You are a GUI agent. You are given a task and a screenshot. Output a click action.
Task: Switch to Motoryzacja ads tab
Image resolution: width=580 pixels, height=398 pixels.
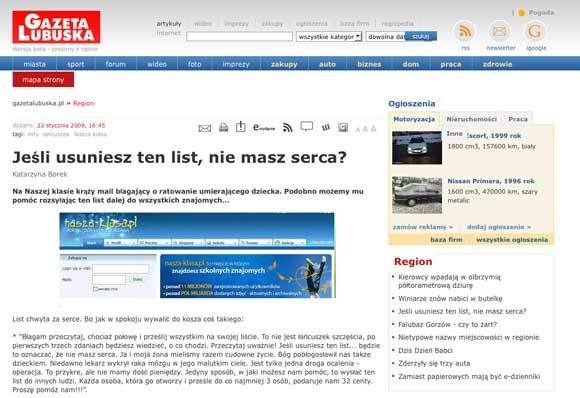414,119
